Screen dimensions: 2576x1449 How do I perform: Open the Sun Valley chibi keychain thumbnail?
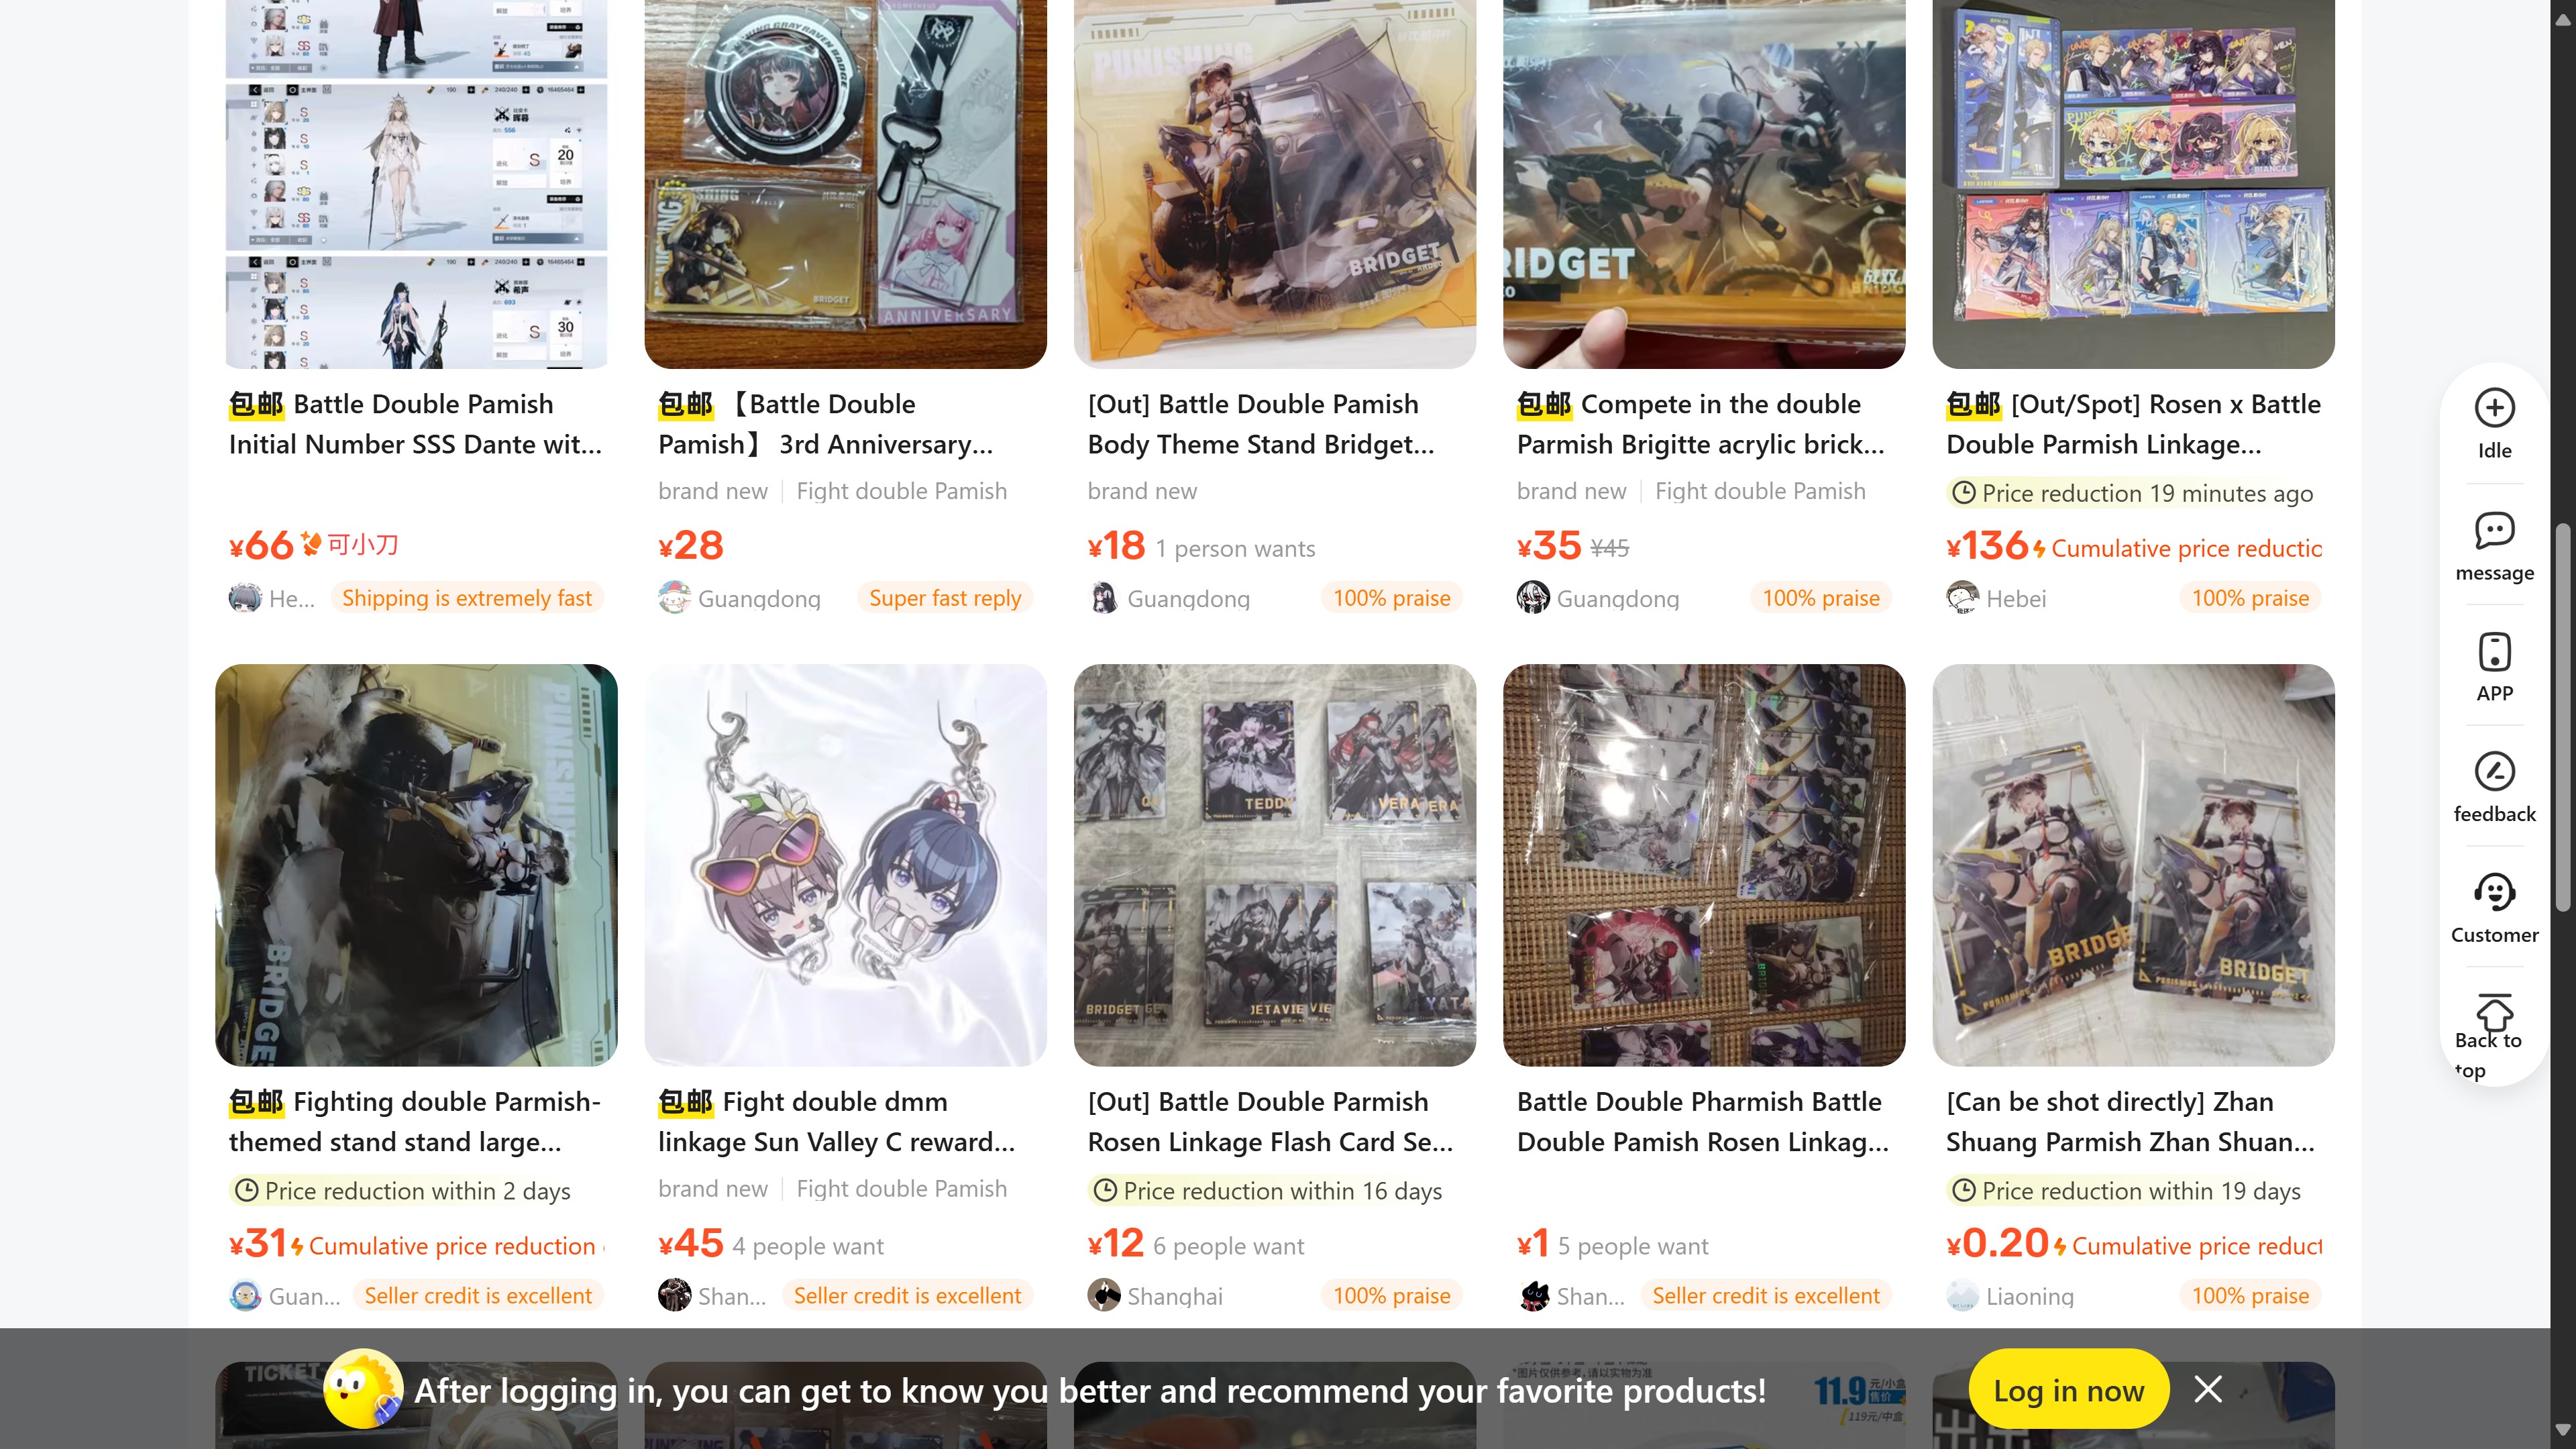[x=846, y=865]
